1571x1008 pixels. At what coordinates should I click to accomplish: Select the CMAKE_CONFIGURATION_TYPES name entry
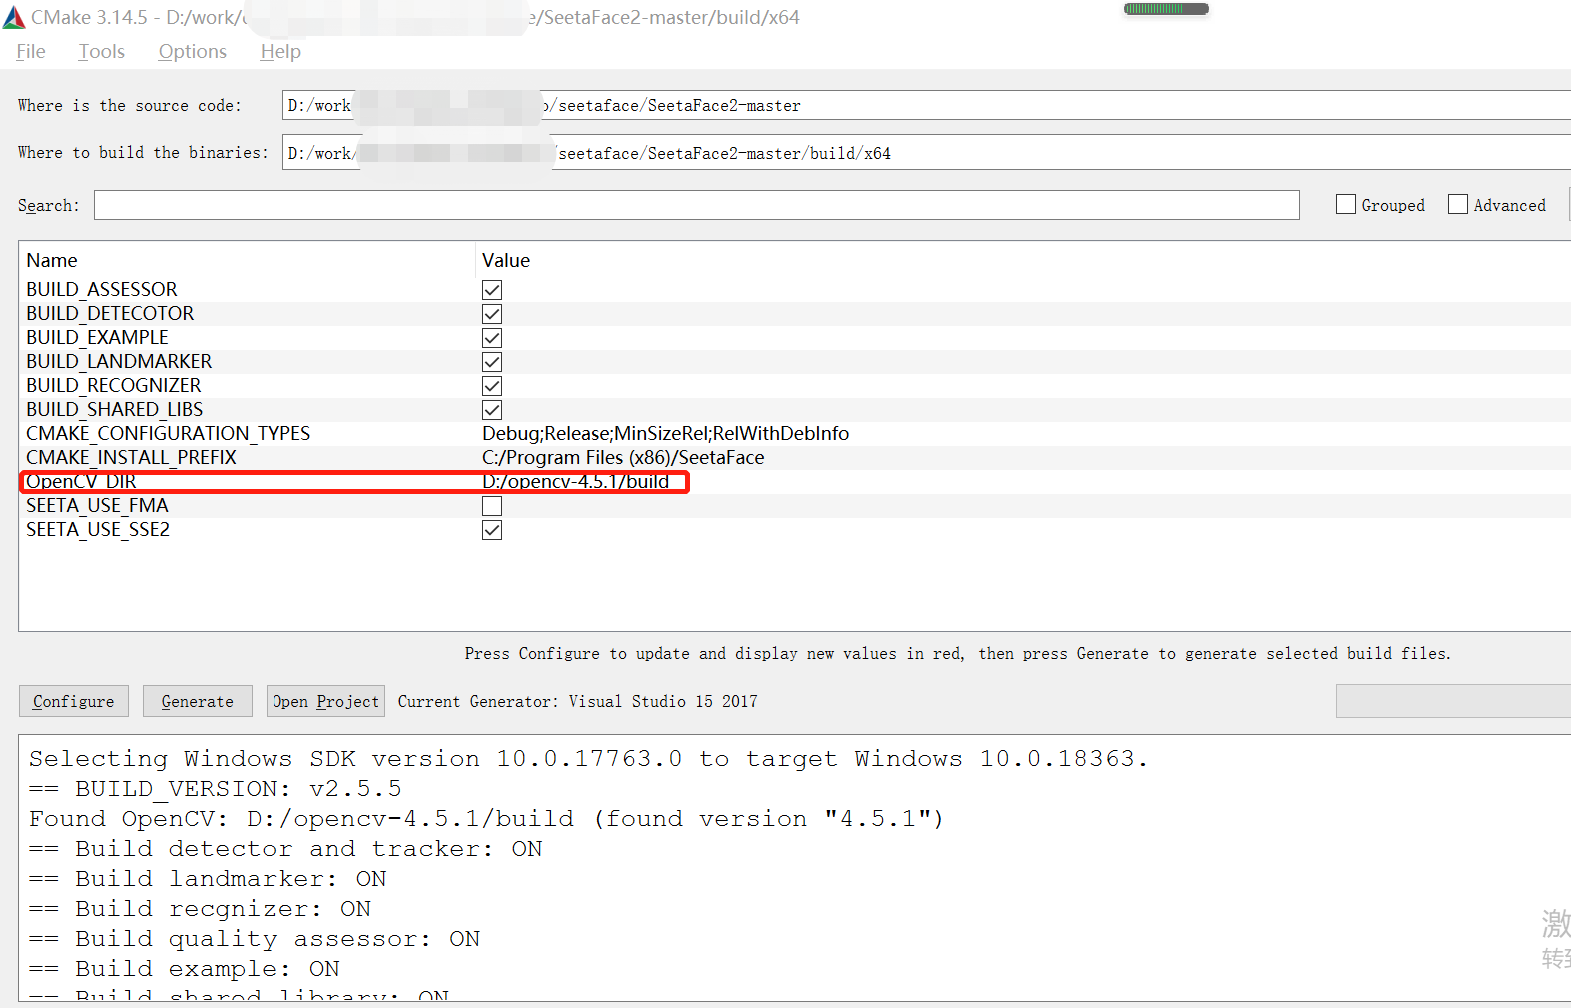click(x=168, y=434)
